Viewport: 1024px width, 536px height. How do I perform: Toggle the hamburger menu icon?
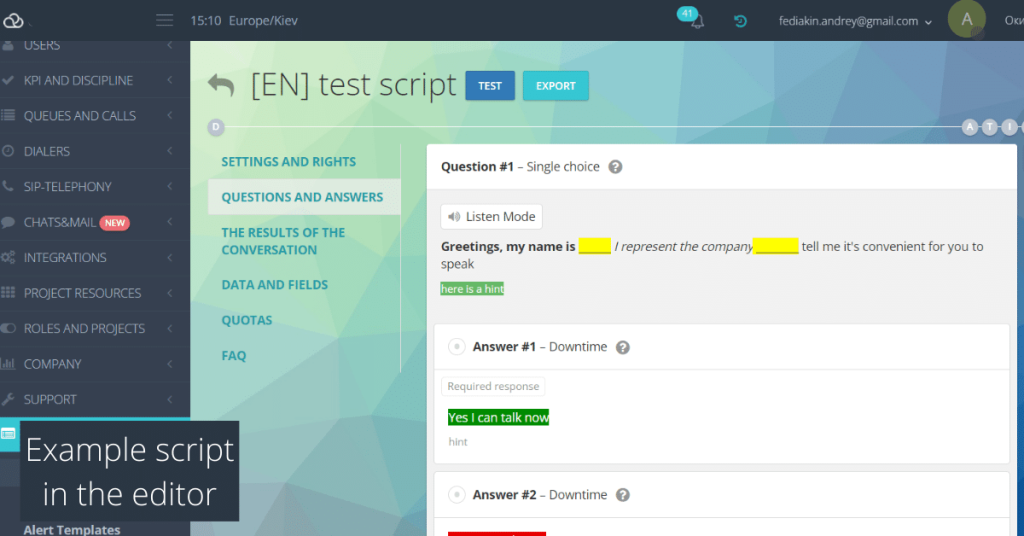(165, 20)
